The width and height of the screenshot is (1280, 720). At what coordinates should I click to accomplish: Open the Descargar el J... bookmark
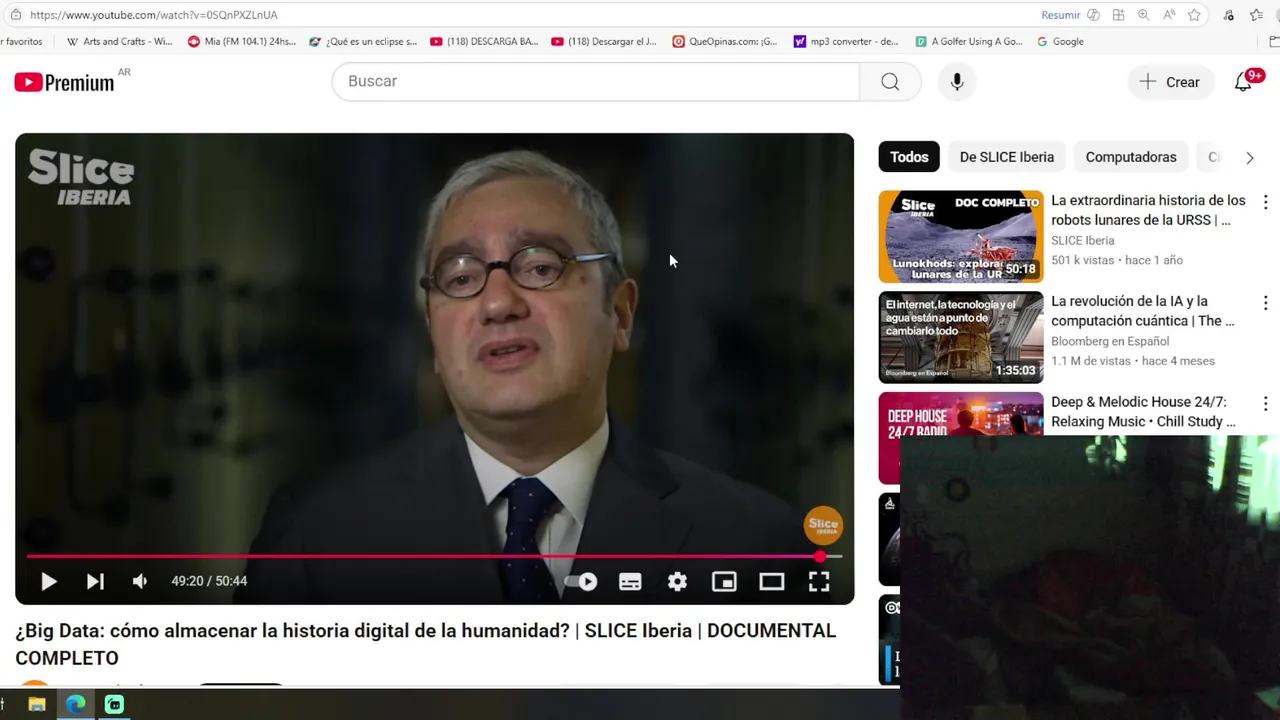pyautogui.click(x=604, y=42)
